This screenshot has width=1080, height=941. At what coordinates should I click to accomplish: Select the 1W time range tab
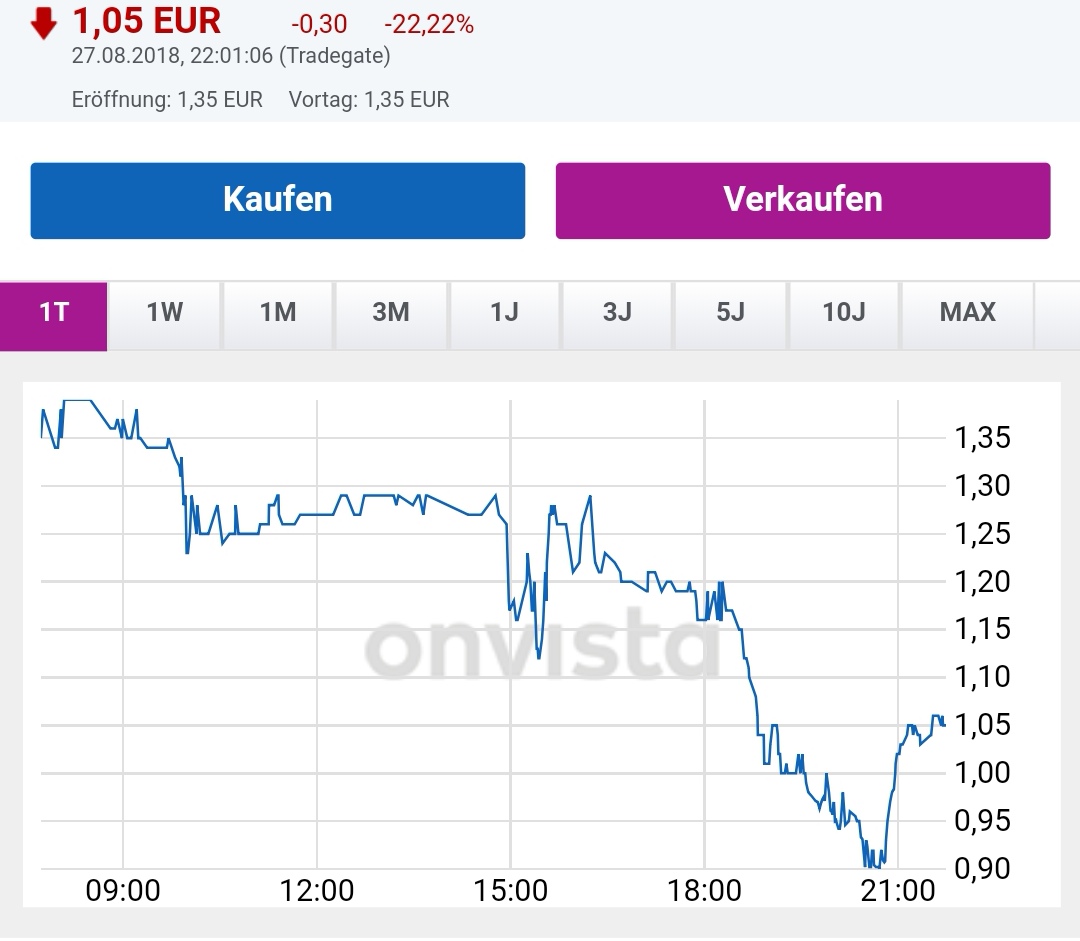coord(164,314)
